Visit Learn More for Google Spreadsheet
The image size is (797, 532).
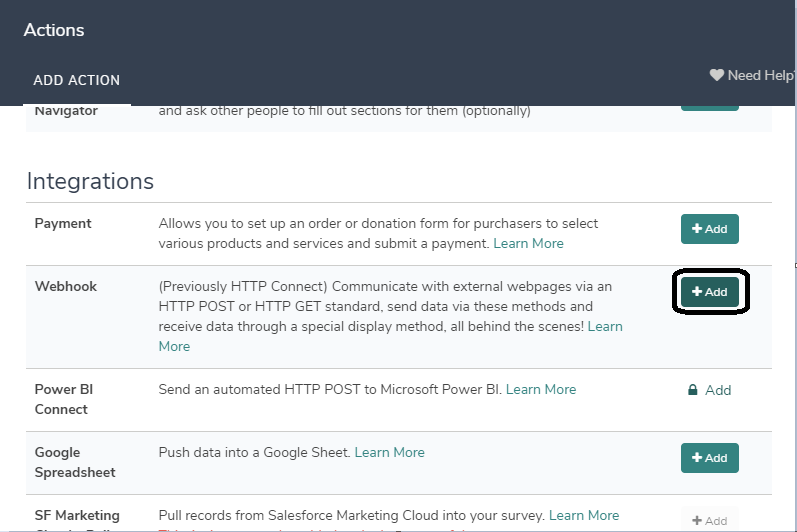389,452
